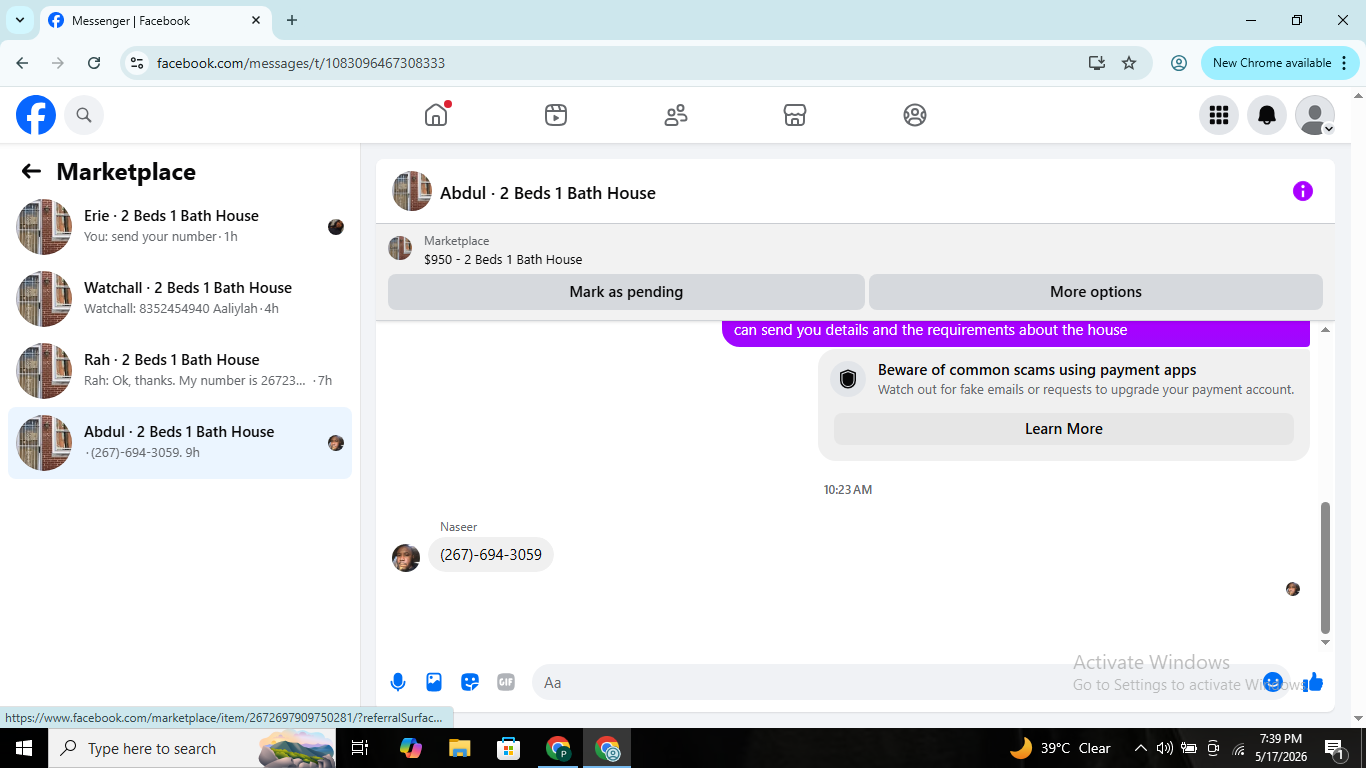Screen dimensions: 1366x768
Task: Click the browser back button
Action: tap(22, 63)
